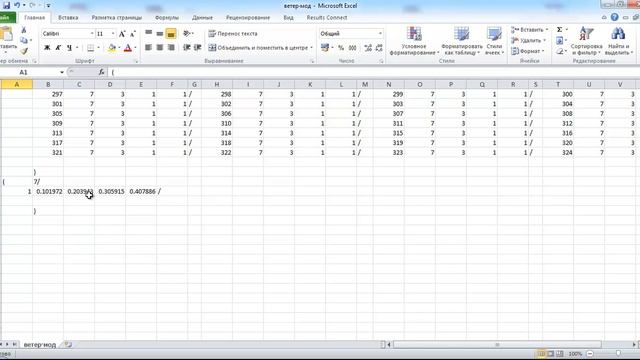The image size is (640, 360).
Task: Click the Name Box showing A1
Action: (30, 72)
